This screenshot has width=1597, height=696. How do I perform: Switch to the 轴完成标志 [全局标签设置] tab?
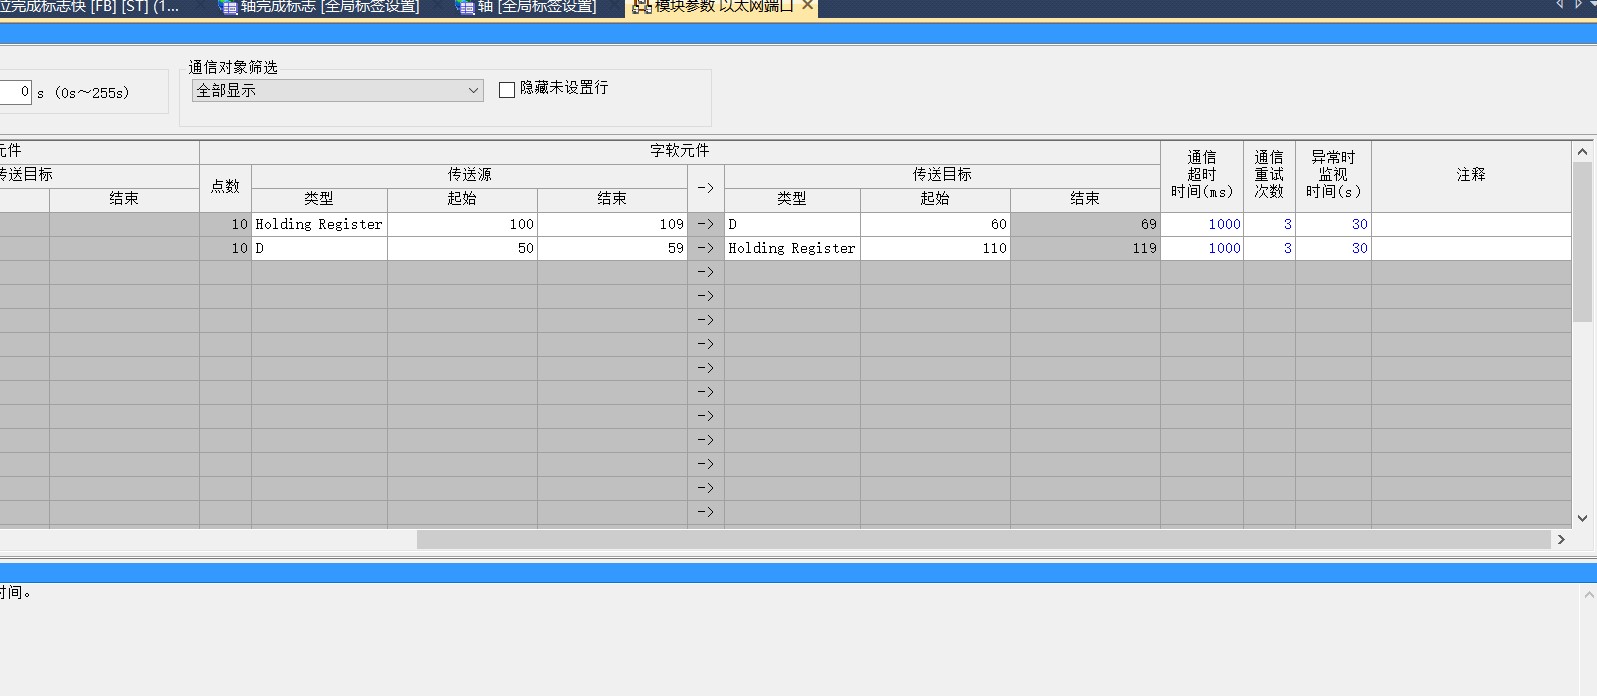click(330, 7)
